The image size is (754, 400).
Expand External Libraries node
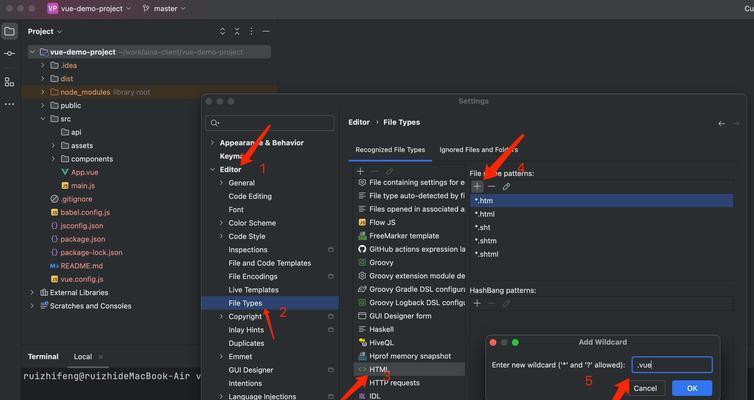click(x=32, y=292)
